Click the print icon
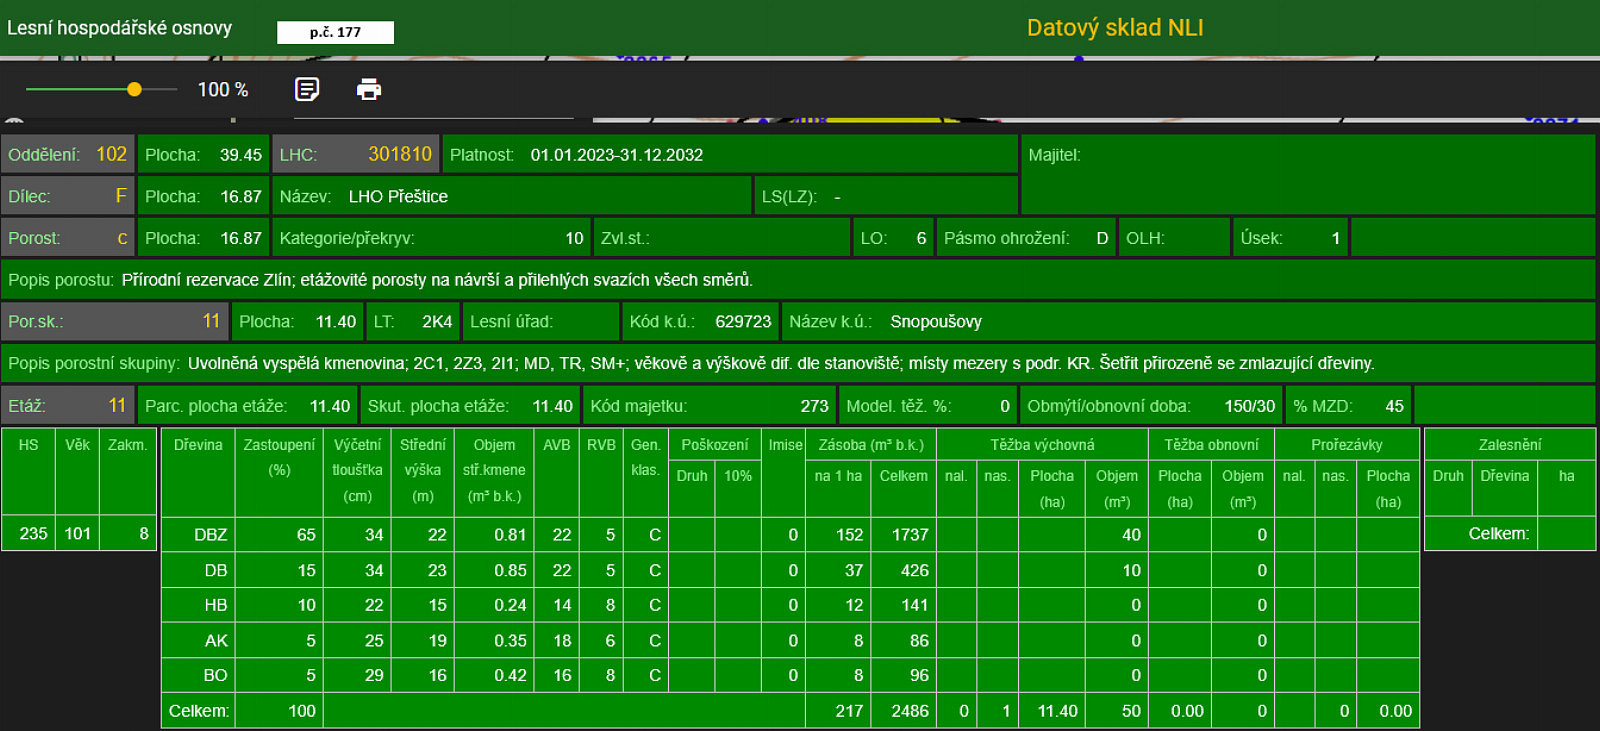Viewport: 1600px width, 731px height. [x=369, y=90]
